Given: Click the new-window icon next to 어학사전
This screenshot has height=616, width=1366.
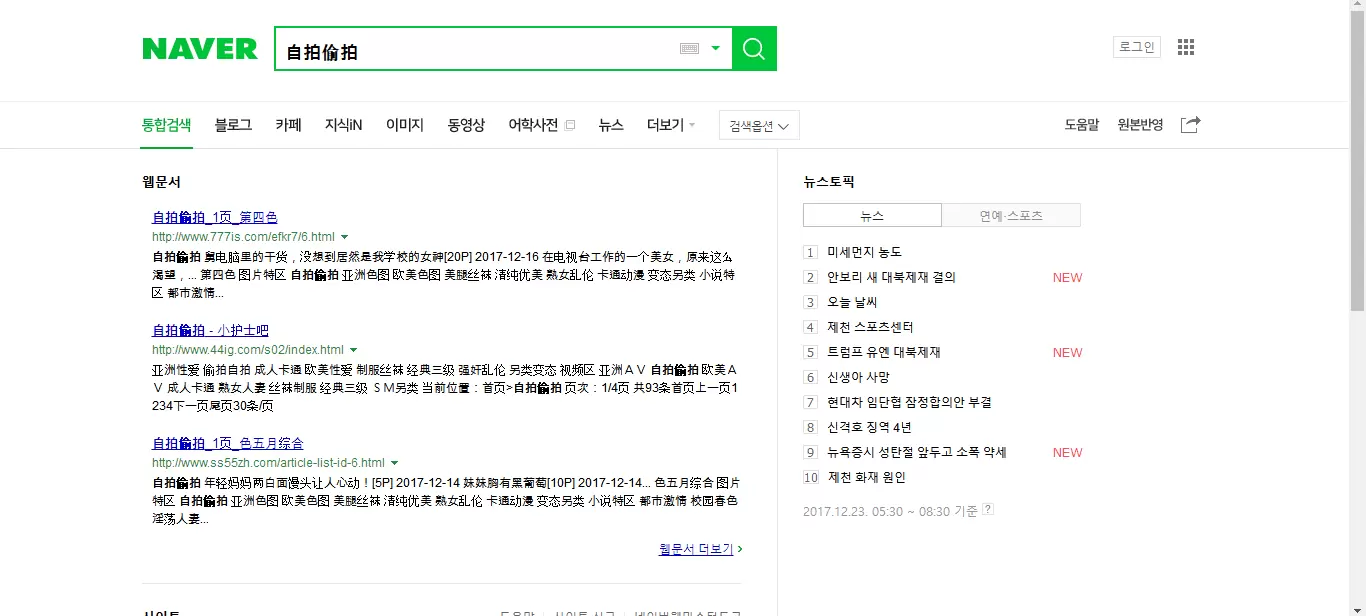Looking at the screenshot, I should click(x=570, y=125).
